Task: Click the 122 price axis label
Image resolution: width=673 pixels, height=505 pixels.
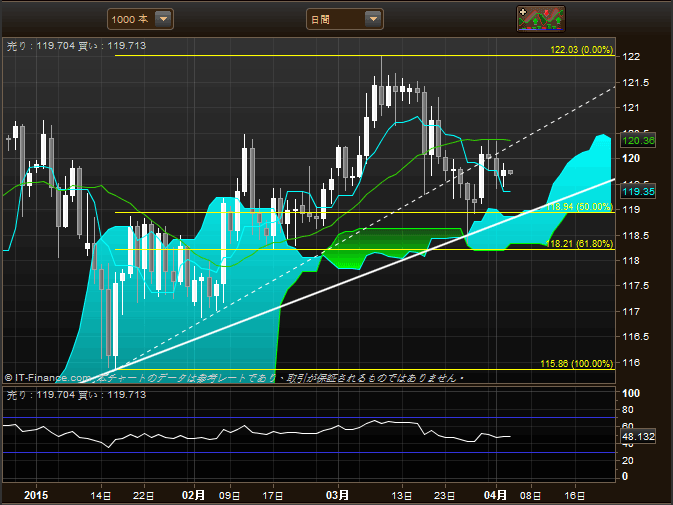Action: point(631,57)
